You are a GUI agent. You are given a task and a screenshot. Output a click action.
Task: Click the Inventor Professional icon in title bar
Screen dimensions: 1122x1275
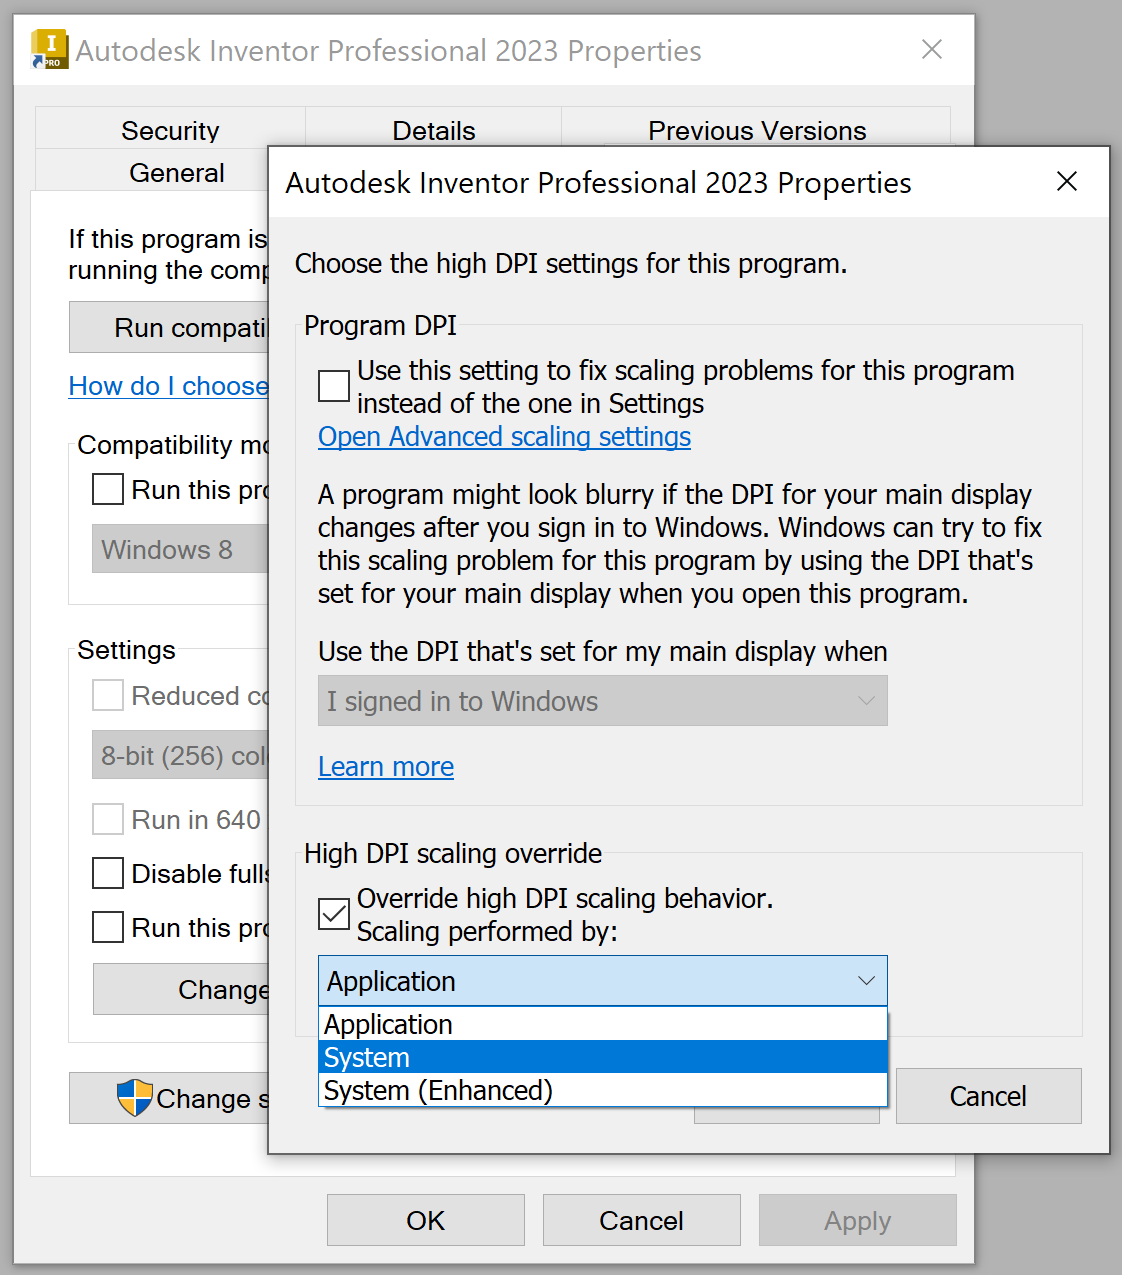(x=48, y=48)
